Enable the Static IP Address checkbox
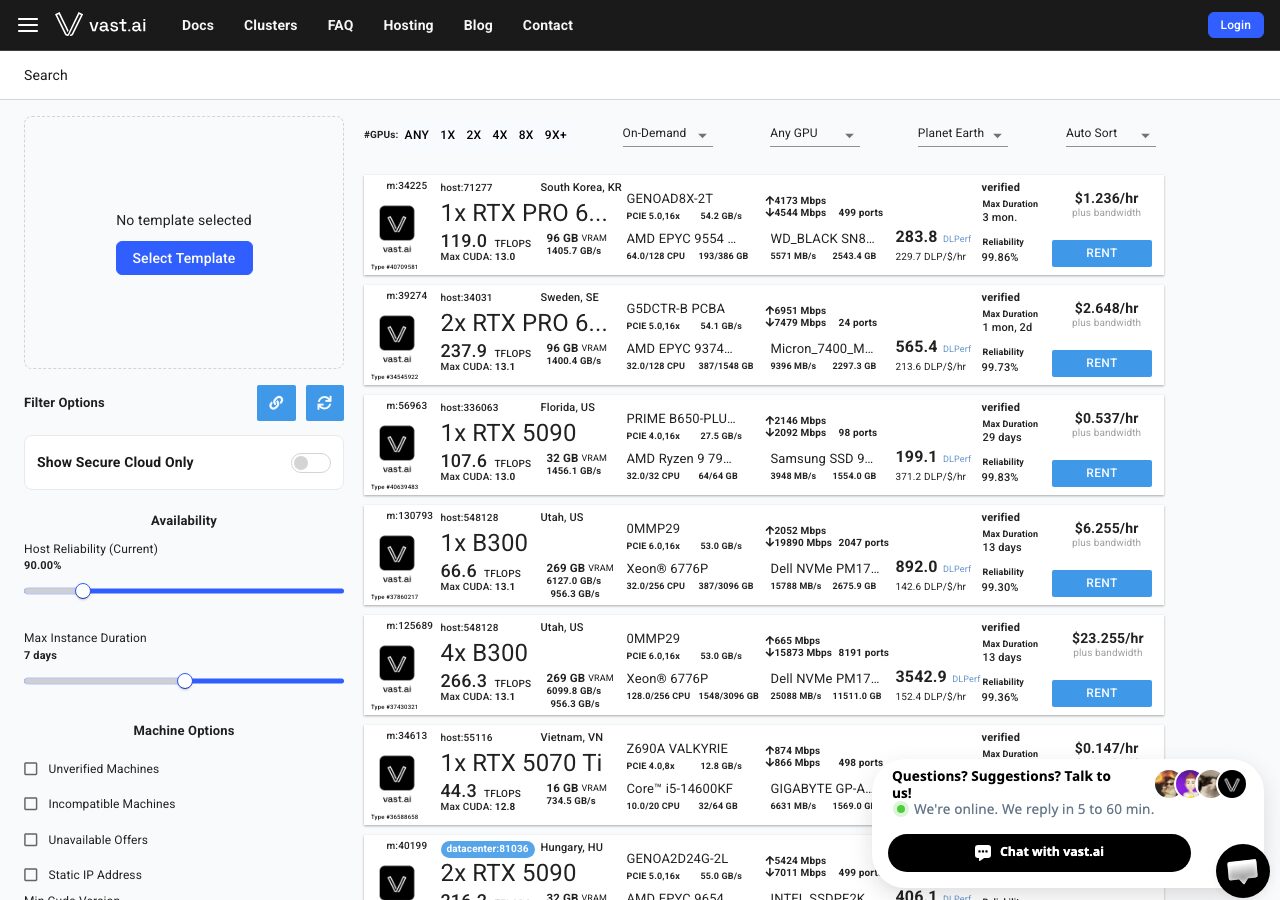The image size is (1280, 900). click(x=31, y=875)
